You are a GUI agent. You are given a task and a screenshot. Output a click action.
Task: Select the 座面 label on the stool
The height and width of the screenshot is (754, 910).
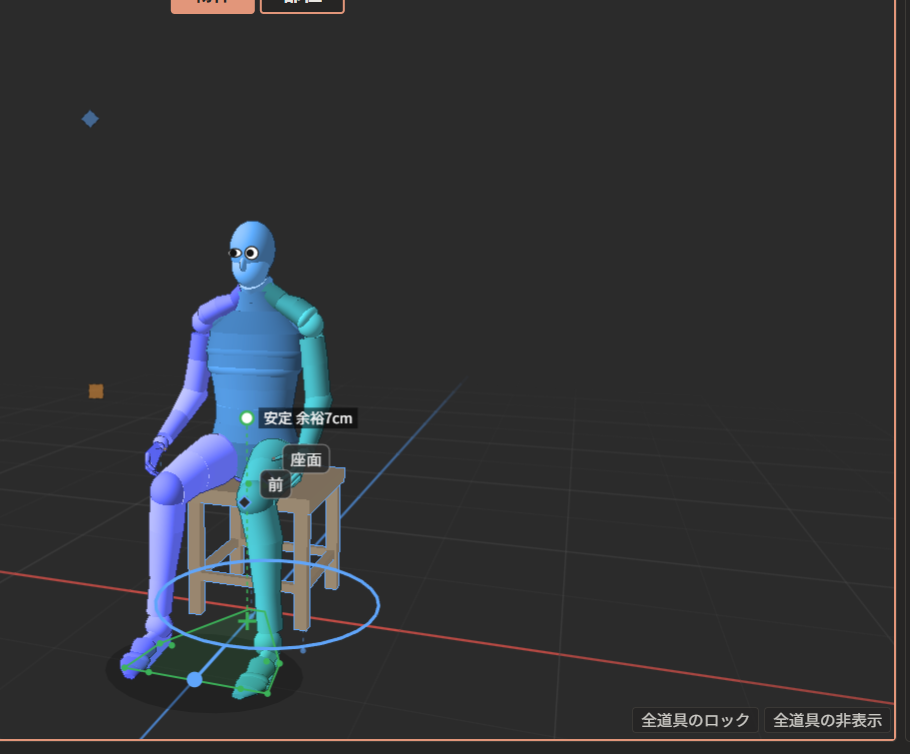306,460
